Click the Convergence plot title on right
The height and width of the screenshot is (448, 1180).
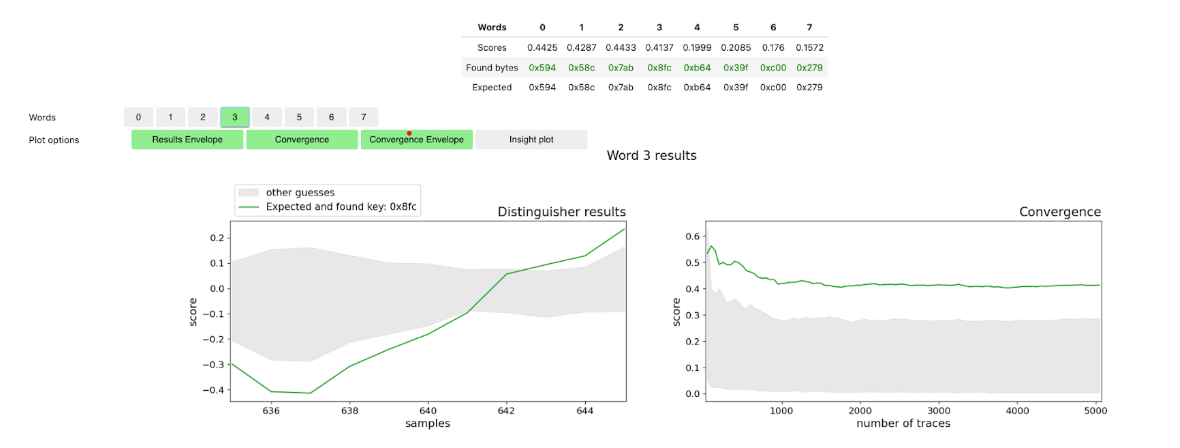[1060, 212]
